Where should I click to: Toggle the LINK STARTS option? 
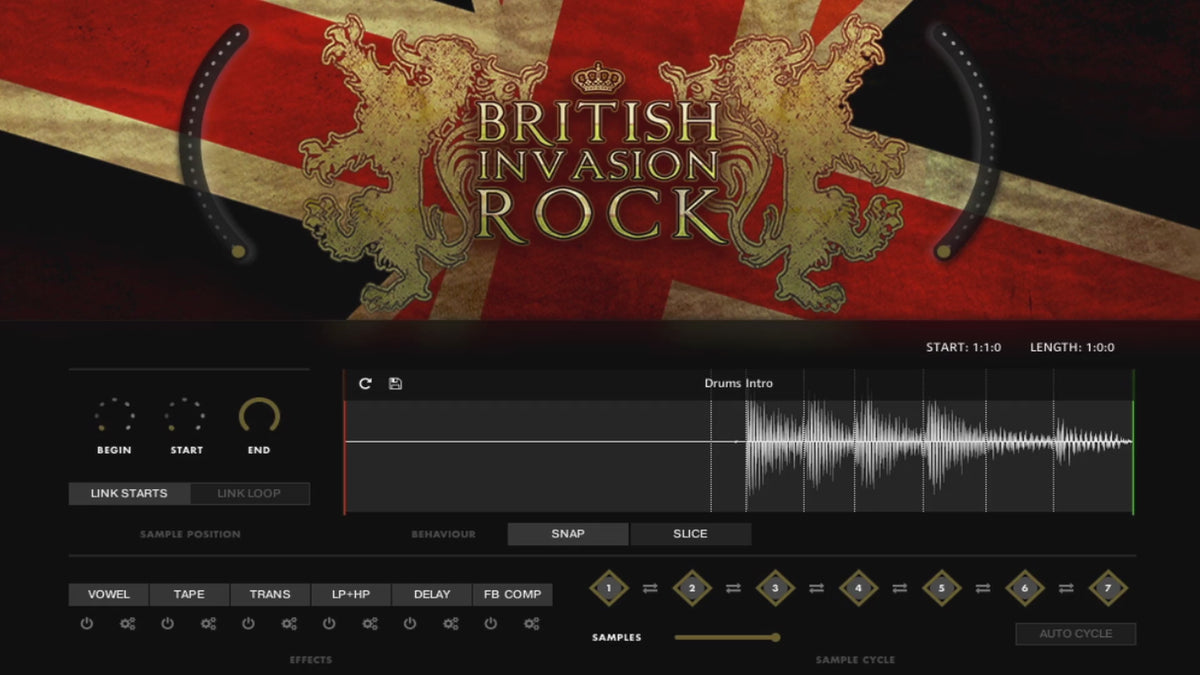129,494
